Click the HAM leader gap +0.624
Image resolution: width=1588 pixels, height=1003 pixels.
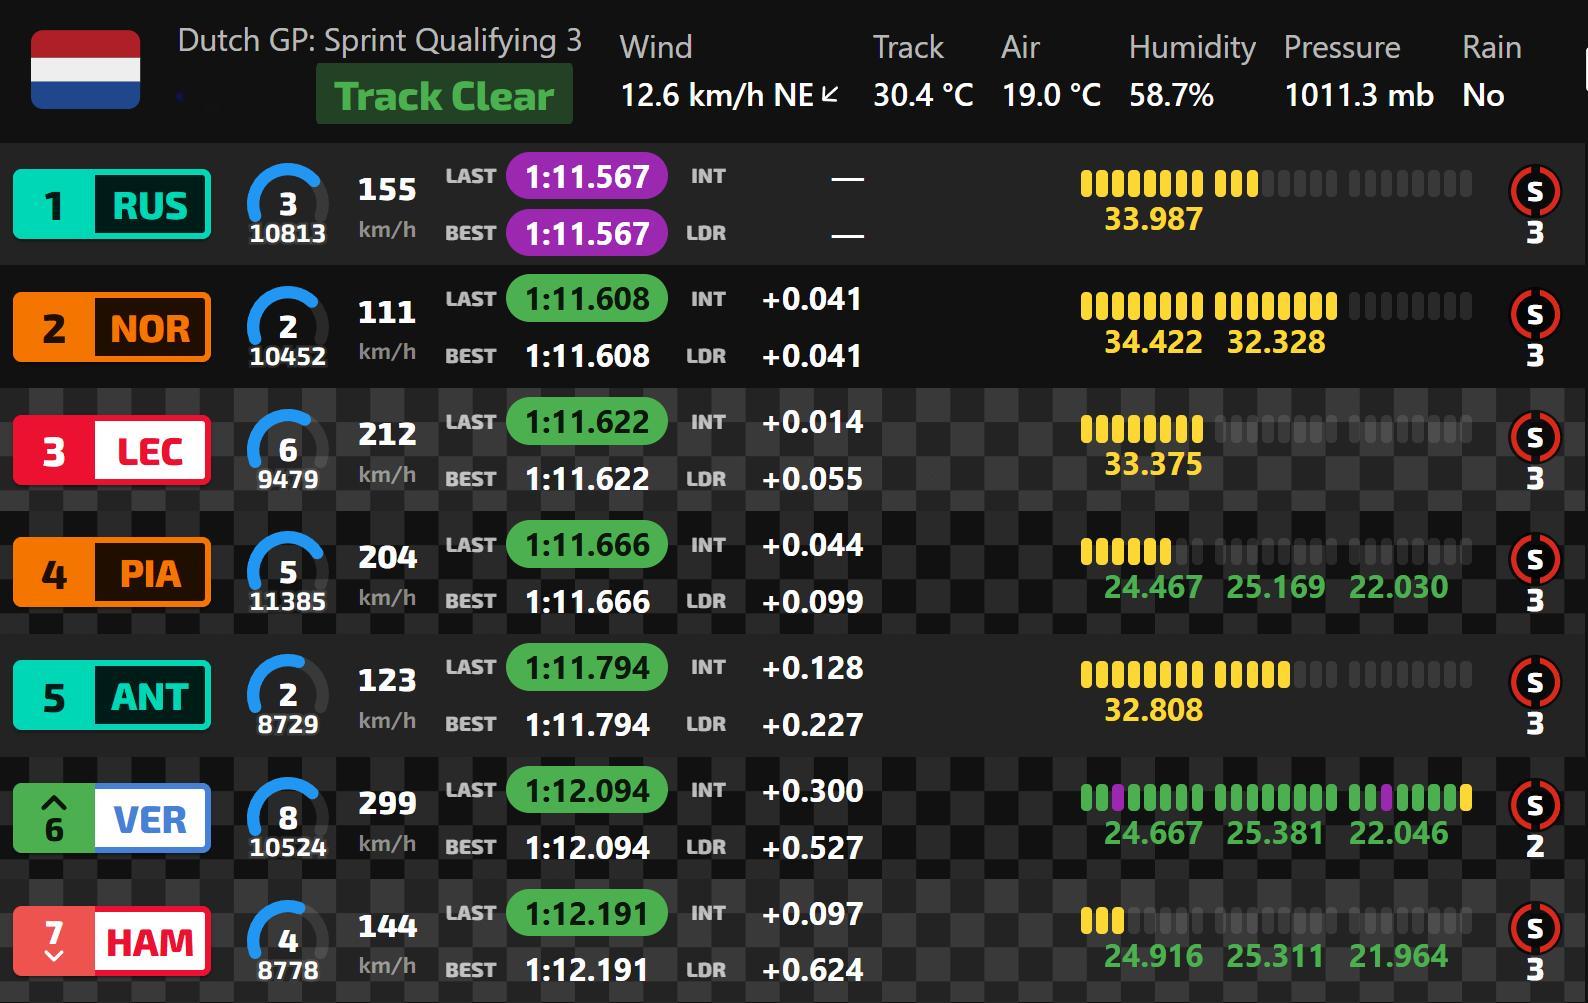click(812, 970)
